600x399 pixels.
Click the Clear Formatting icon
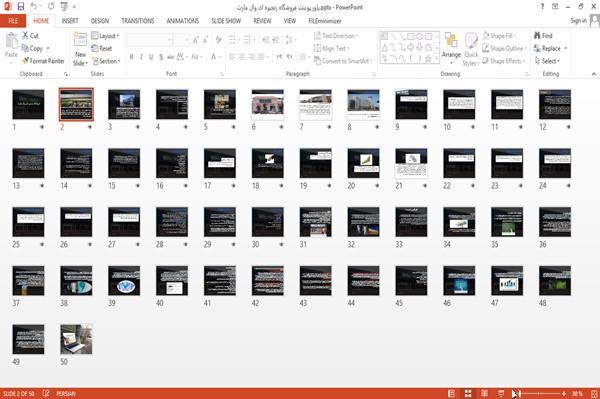pyautogui.click(x=218, y=39)
